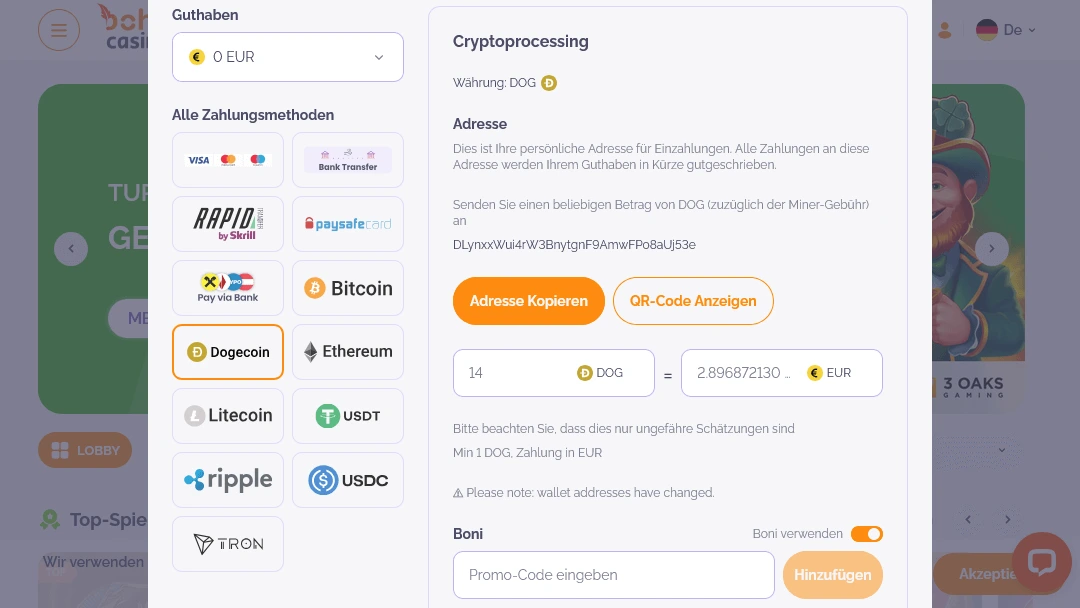Pick USDT payment tile
Image resolution: width=1080 pixels, height=608 pixels.
tap(348, 416)
